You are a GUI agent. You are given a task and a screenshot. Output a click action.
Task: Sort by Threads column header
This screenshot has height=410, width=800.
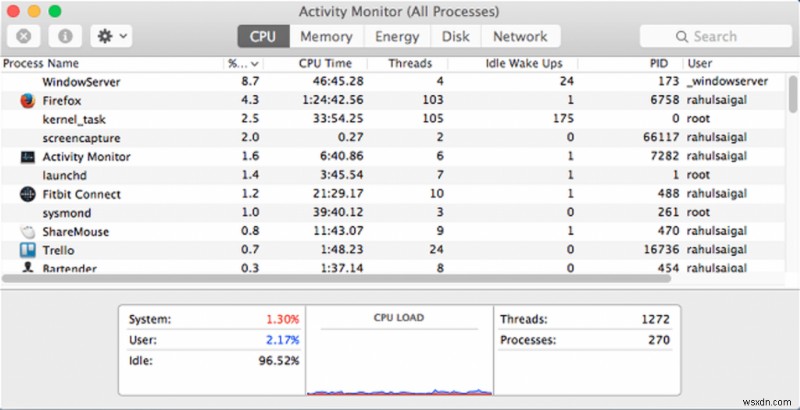(x=410, y=63)
